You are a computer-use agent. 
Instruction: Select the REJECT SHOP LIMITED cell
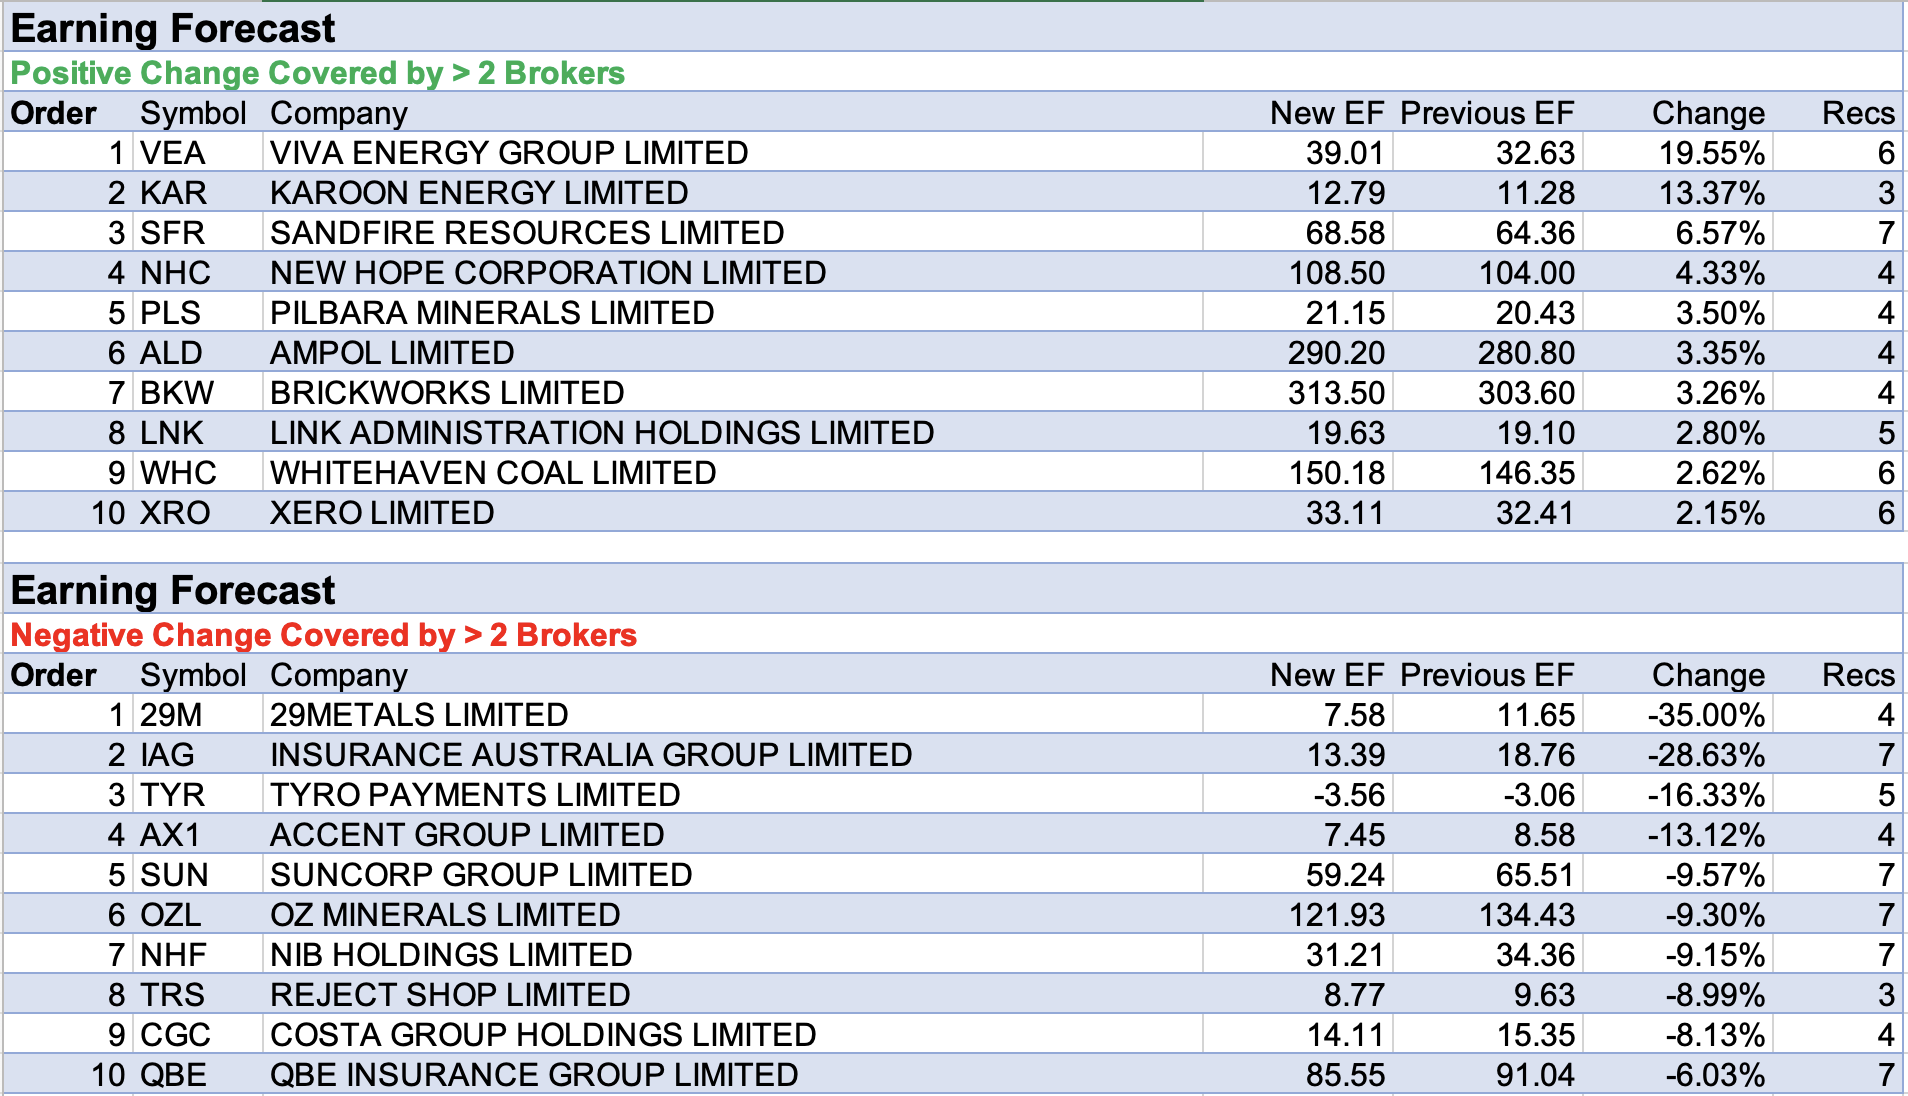click(x=450, y=995)
